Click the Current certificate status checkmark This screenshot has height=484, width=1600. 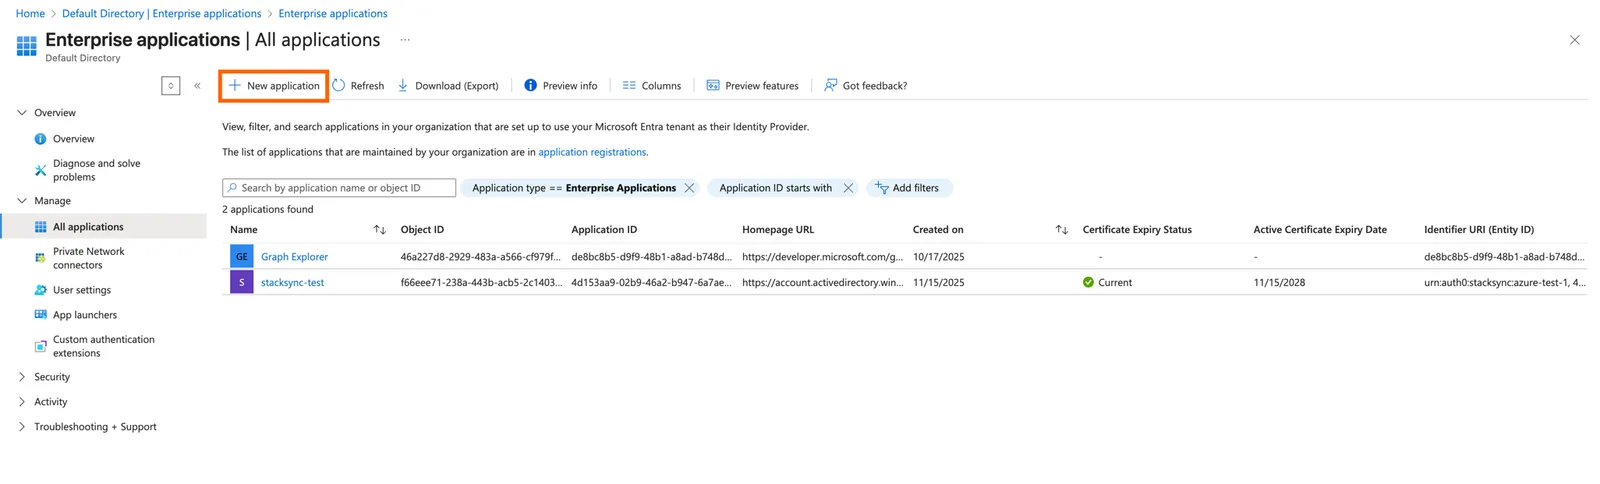click(1088, 283)
